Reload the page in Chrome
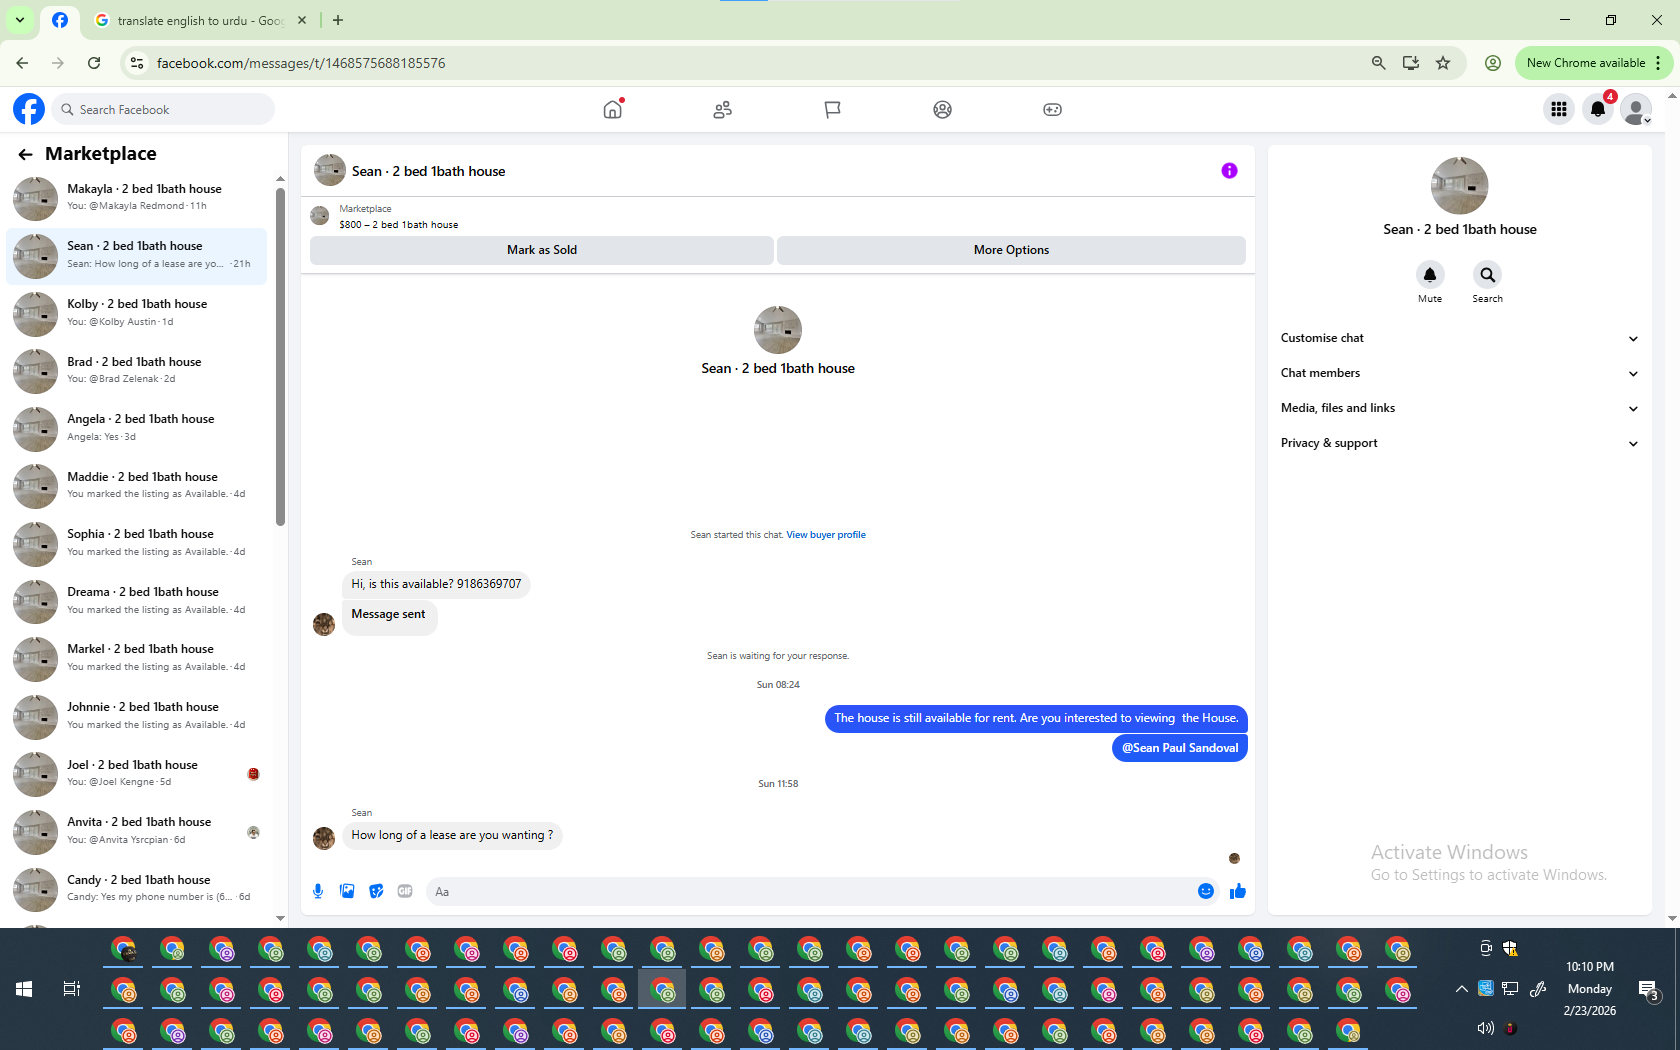 94,63
